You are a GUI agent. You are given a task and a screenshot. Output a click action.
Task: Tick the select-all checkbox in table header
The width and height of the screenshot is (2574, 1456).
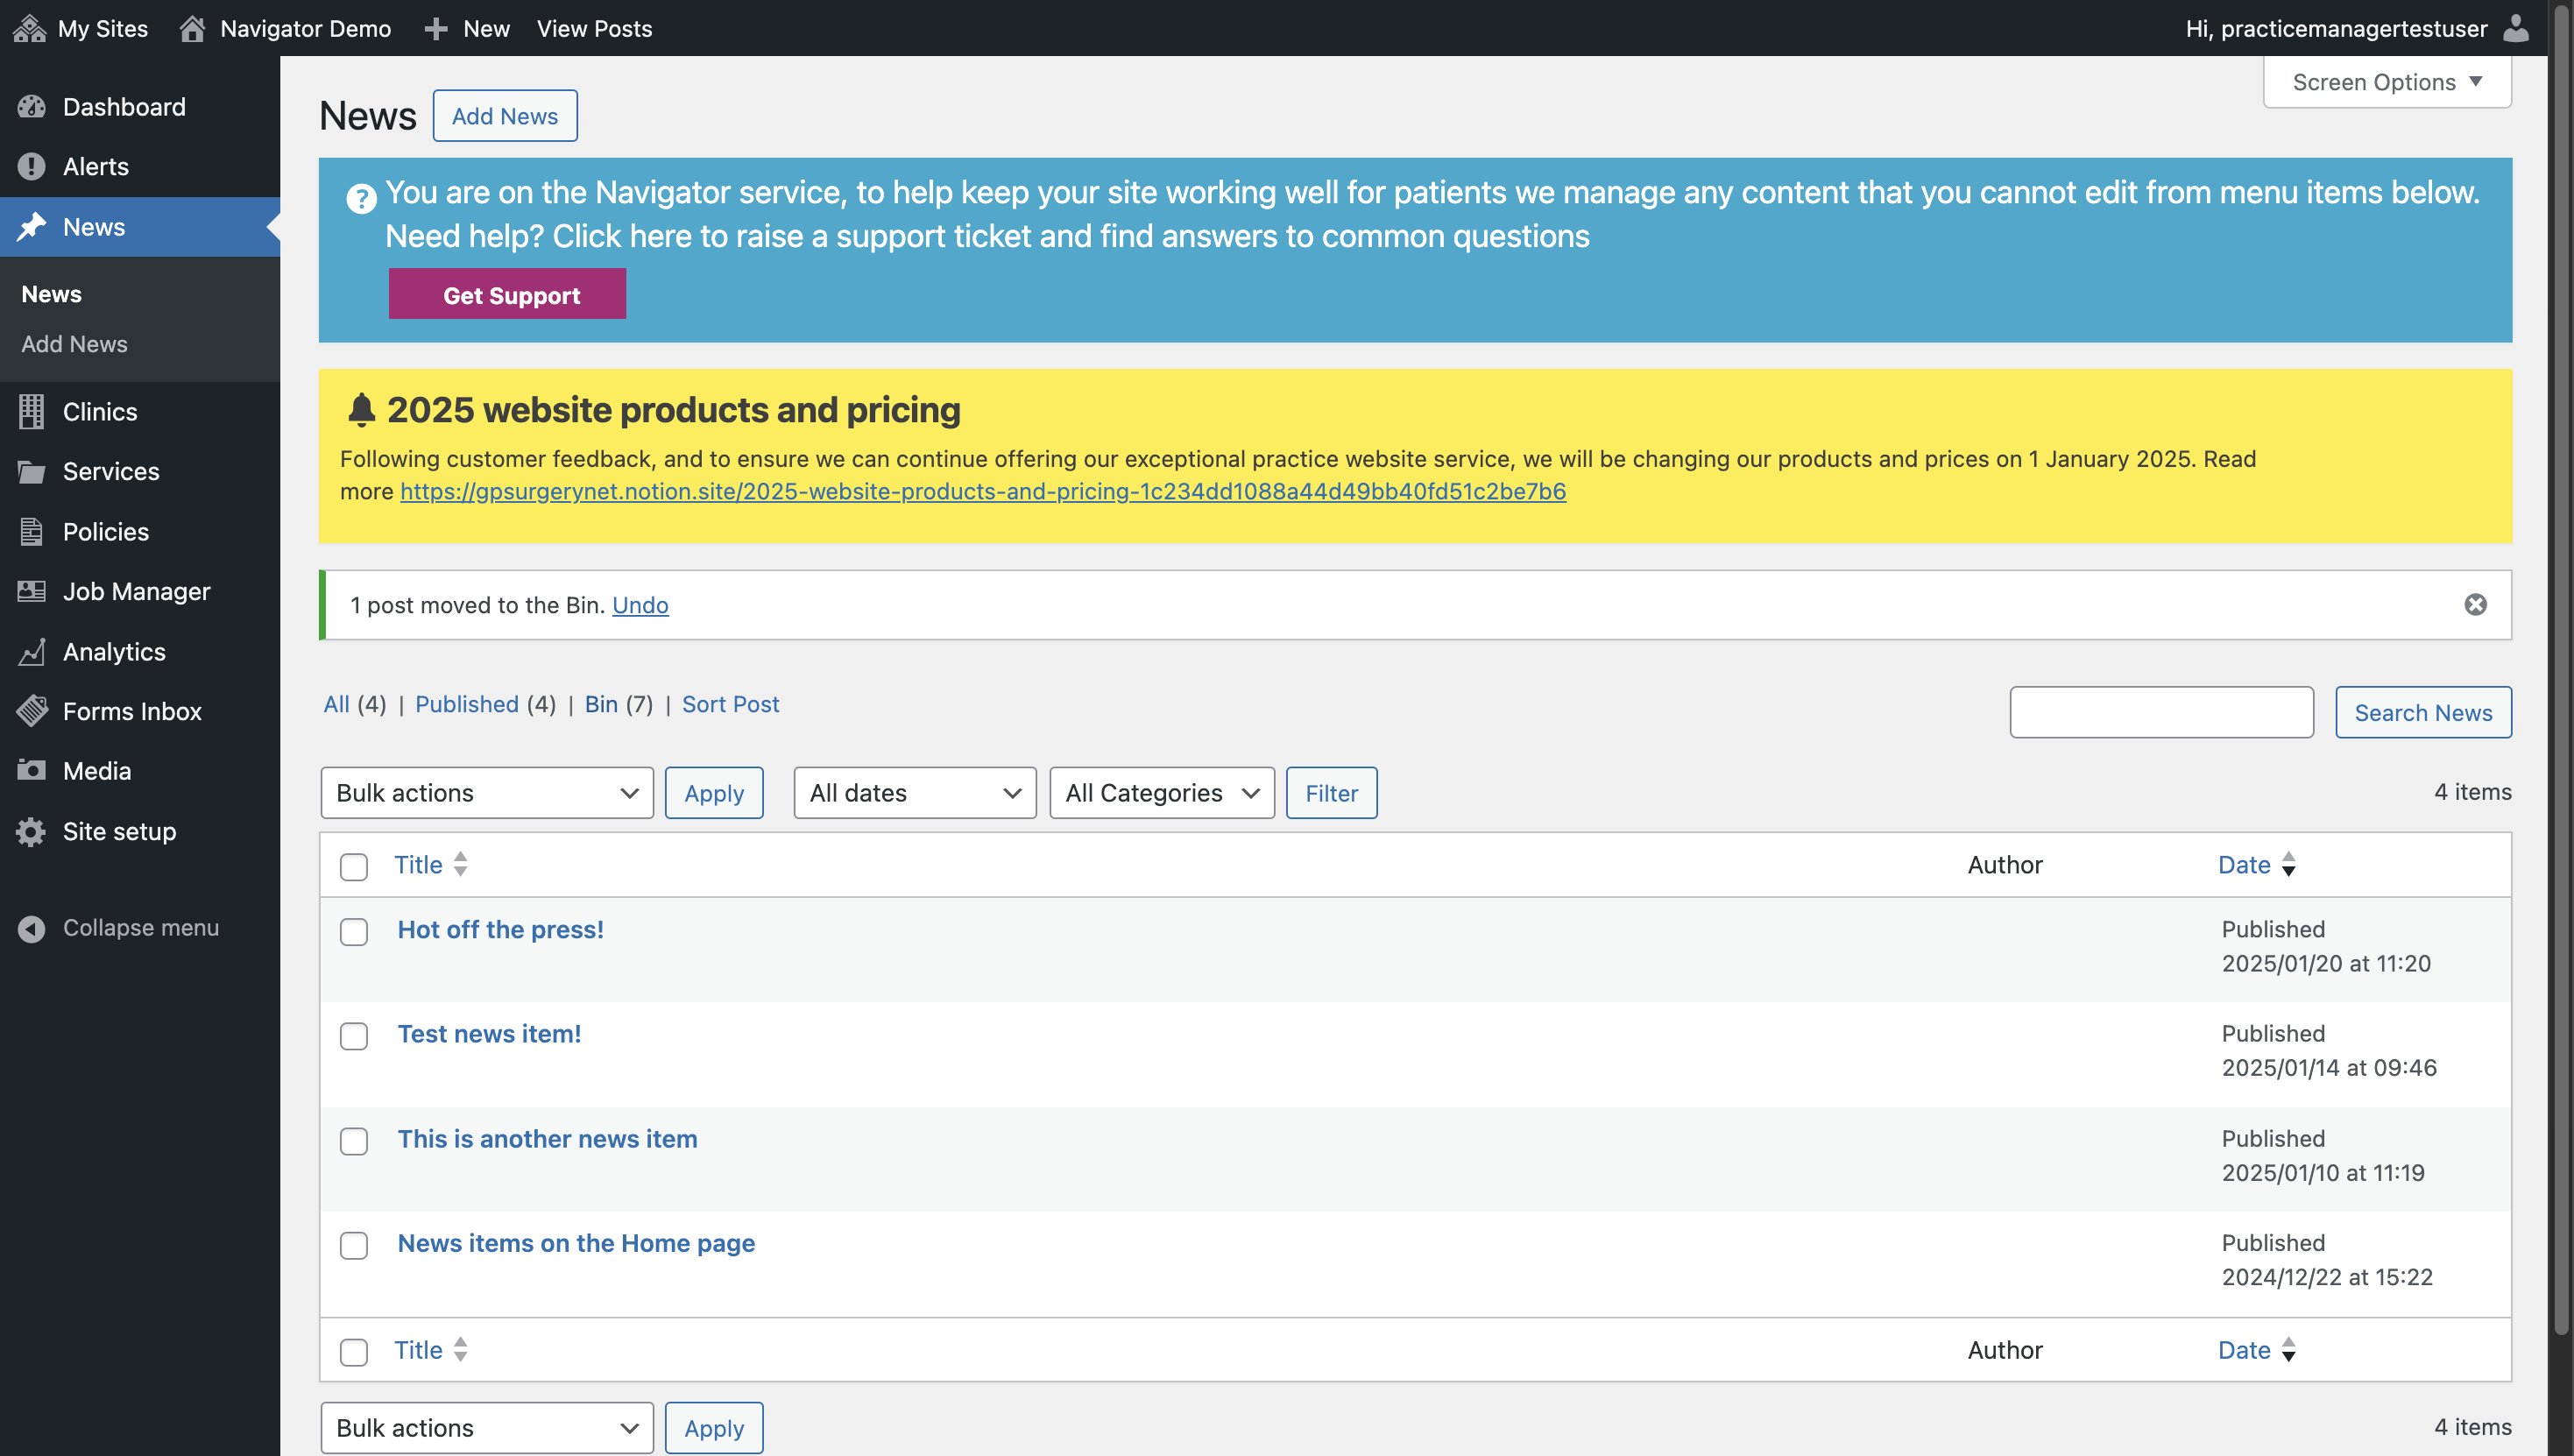[354, 866]
